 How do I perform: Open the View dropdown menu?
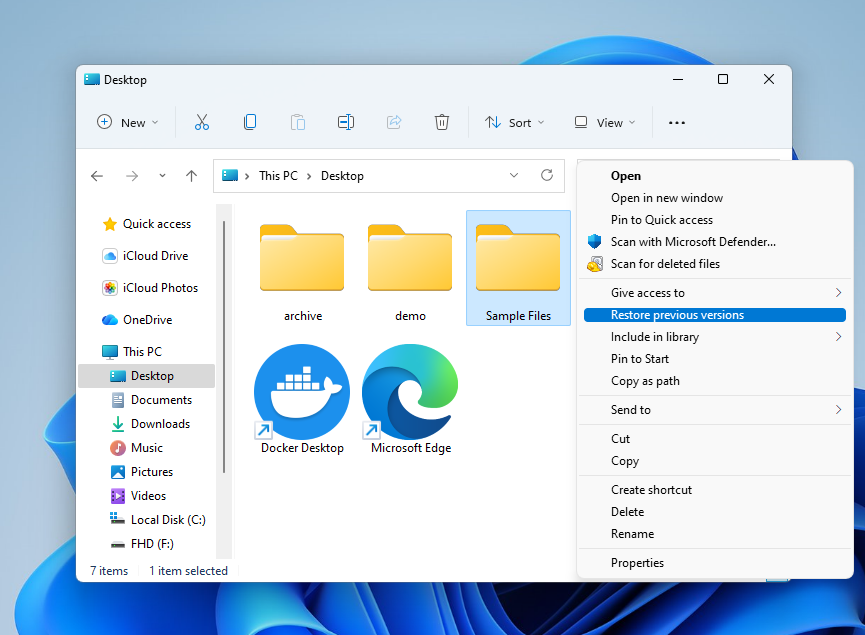pos(605,122)
